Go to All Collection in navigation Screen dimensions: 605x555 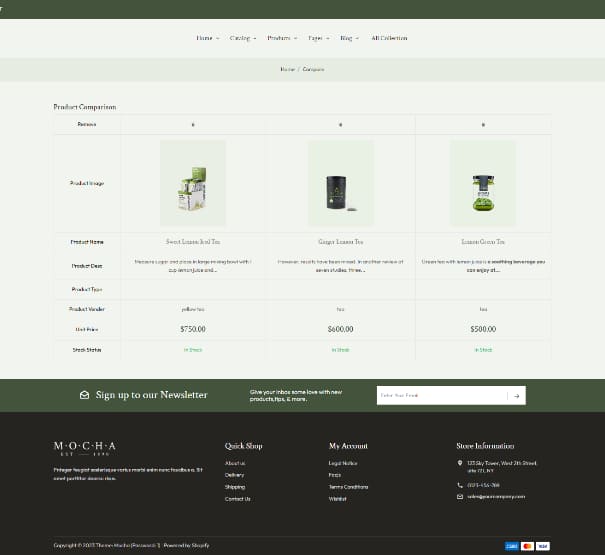pyautogui.click(x=389, y=38)
